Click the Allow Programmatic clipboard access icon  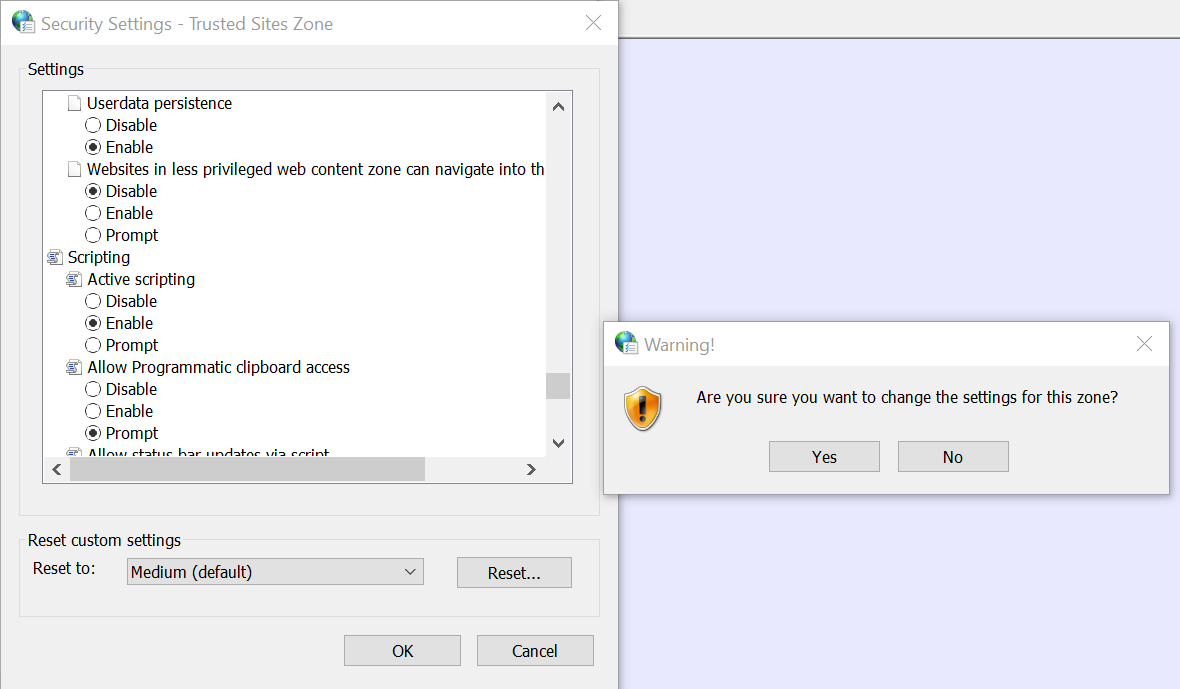coord(74,368)
